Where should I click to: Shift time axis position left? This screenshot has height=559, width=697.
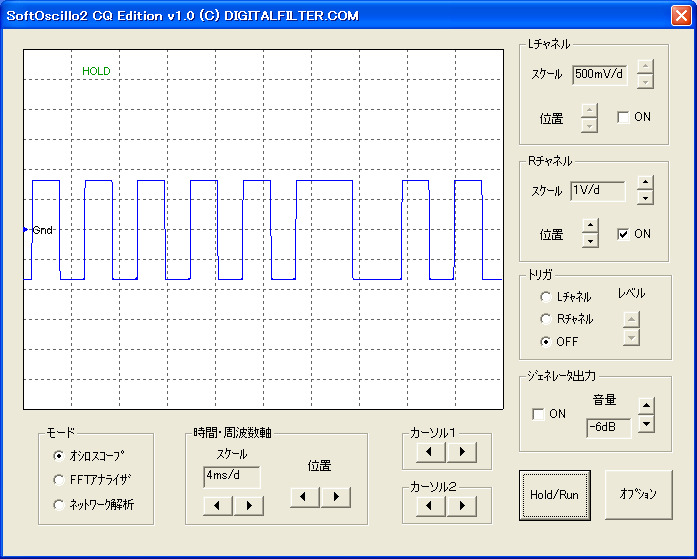click(x=305, y=496)
